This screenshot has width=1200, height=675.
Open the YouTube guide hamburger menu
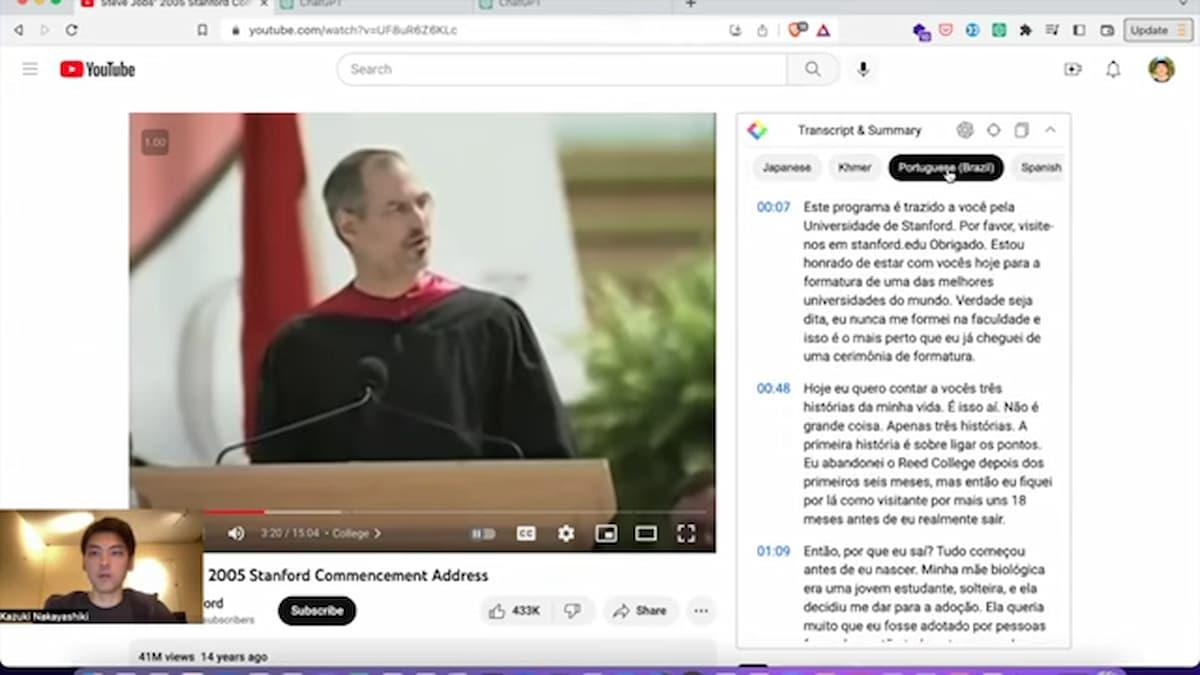pyautogui.click(x=30, y=68)
